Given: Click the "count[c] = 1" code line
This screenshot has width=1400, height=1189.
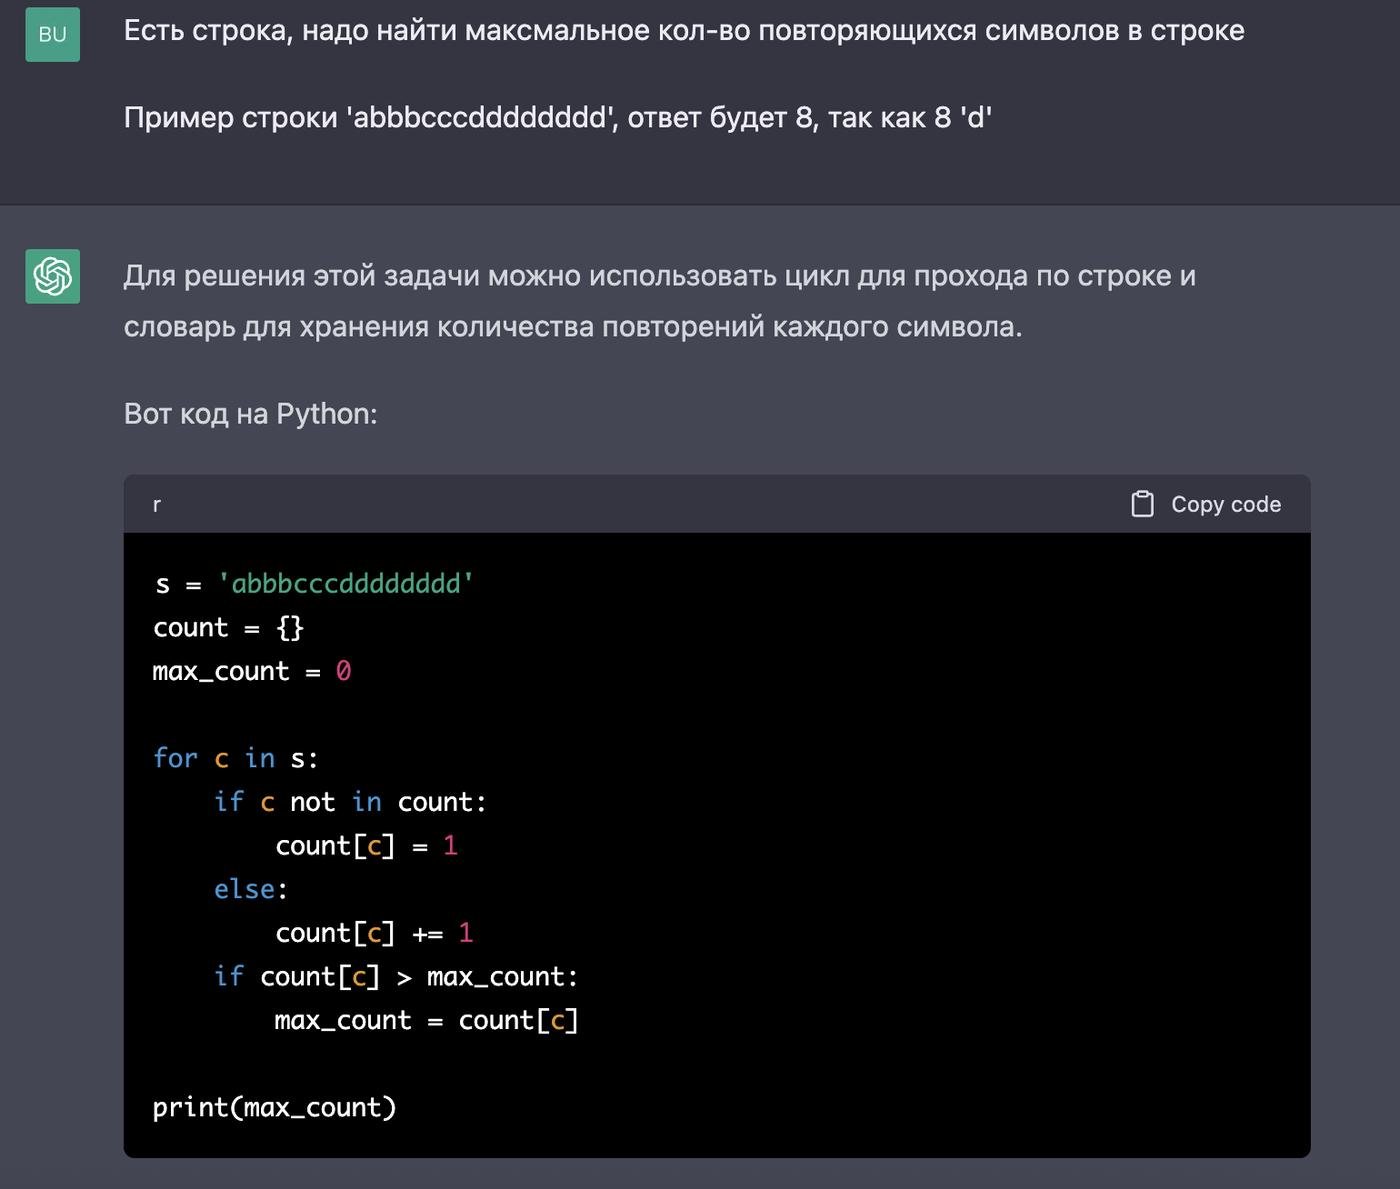Looking at the screenshot, I should tap(366, 846).
